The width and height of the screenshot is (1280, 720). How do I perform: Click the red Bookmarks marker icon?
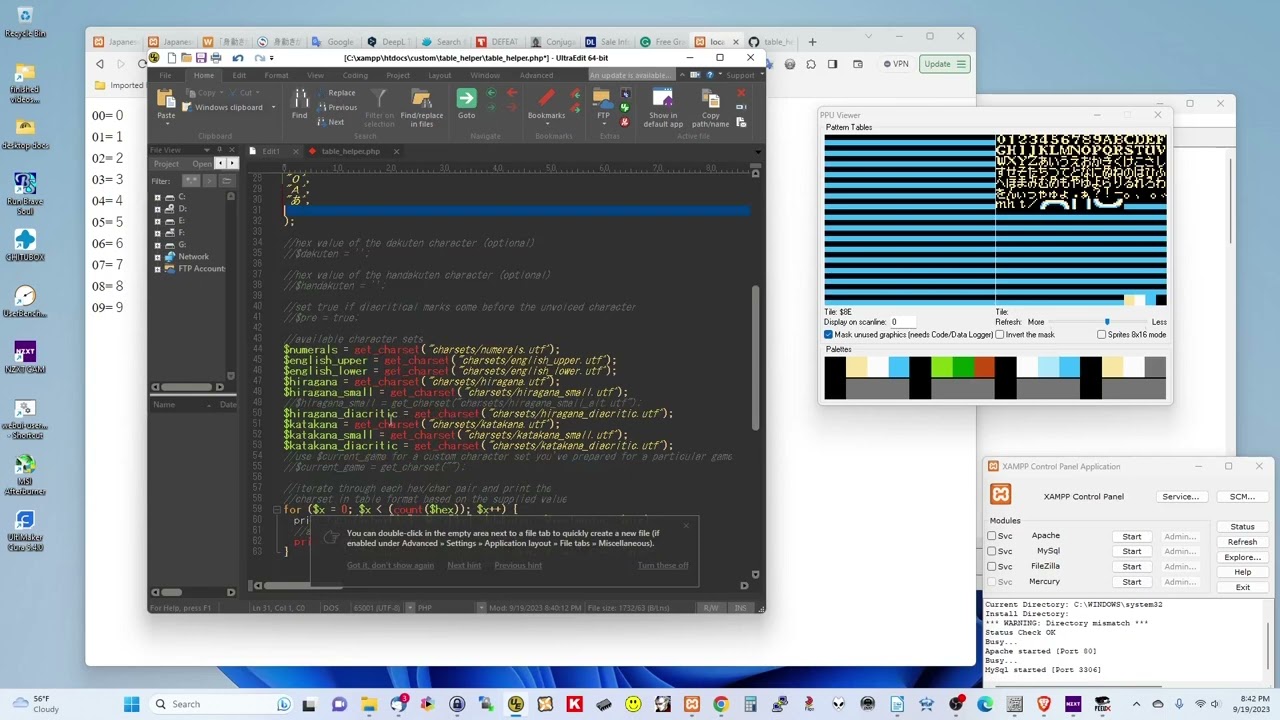tap(546, 98)
